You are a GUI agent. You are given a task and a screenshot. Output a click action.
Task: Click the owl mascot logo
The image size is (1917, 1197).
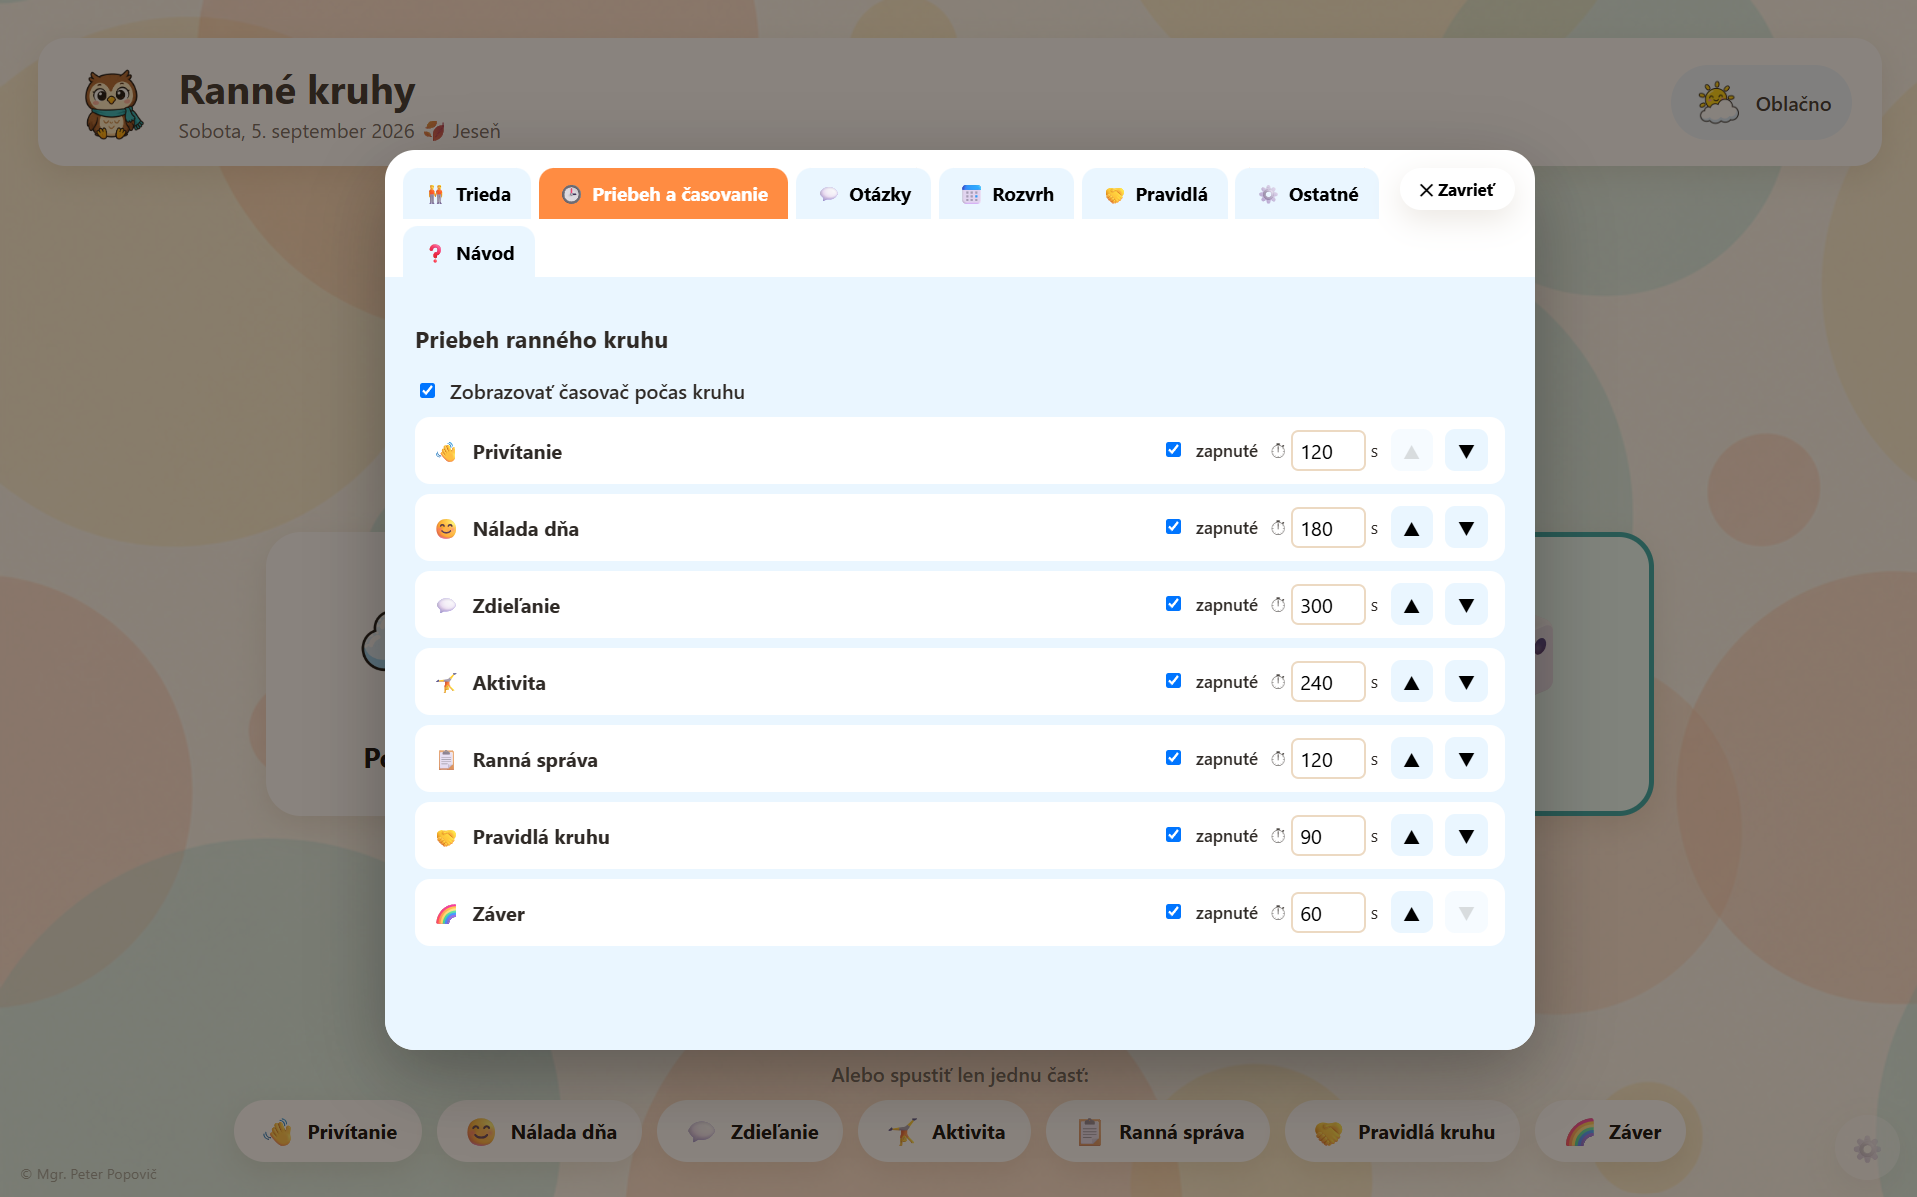(x=113, y=105)
